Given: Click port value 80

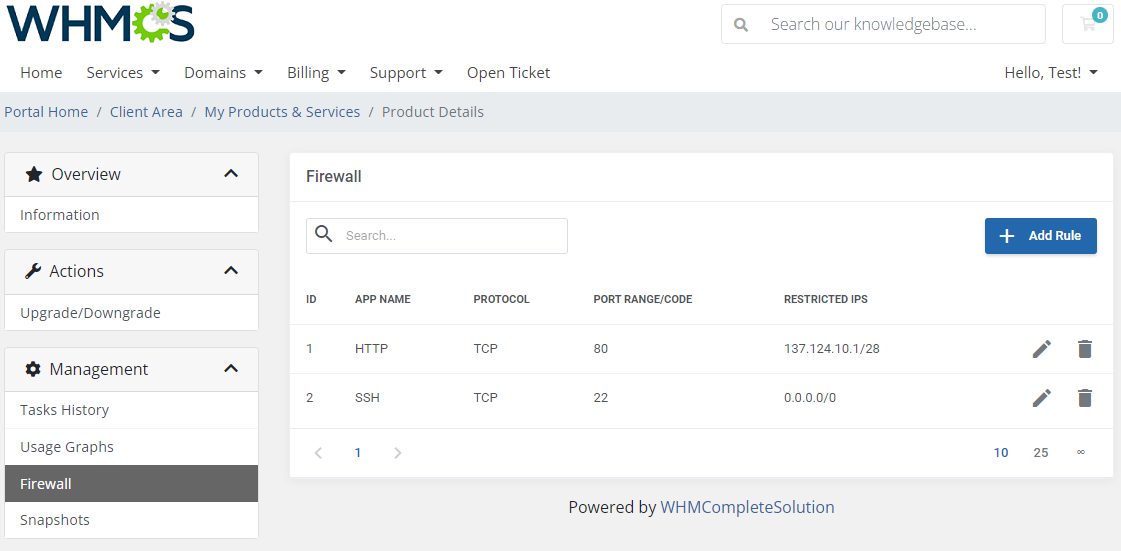Looking at the screenshot, I should [601, 349].
